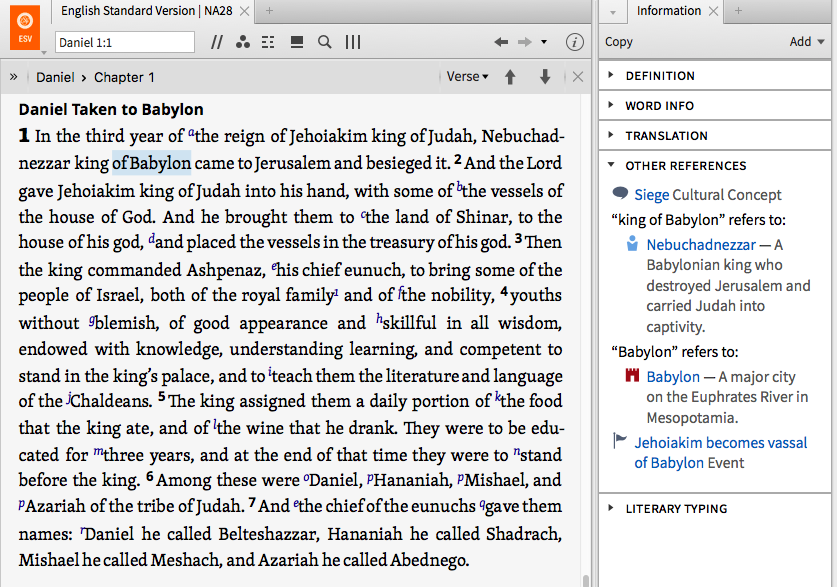The image size is (837, 587).
Task: Open Jehoiakim becomes vassal of Babylon event
Action: (x=721, y=453)
